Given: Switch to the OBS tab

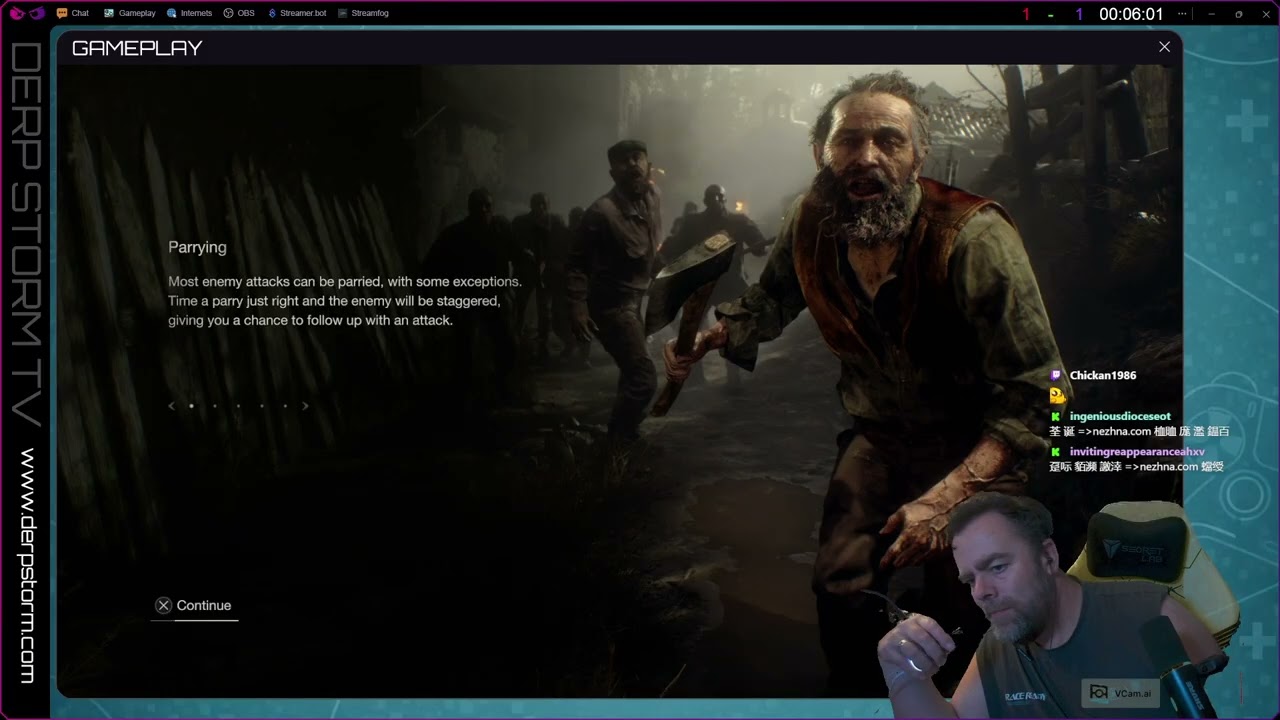Looking at the screenshot, I should (239, 13).
